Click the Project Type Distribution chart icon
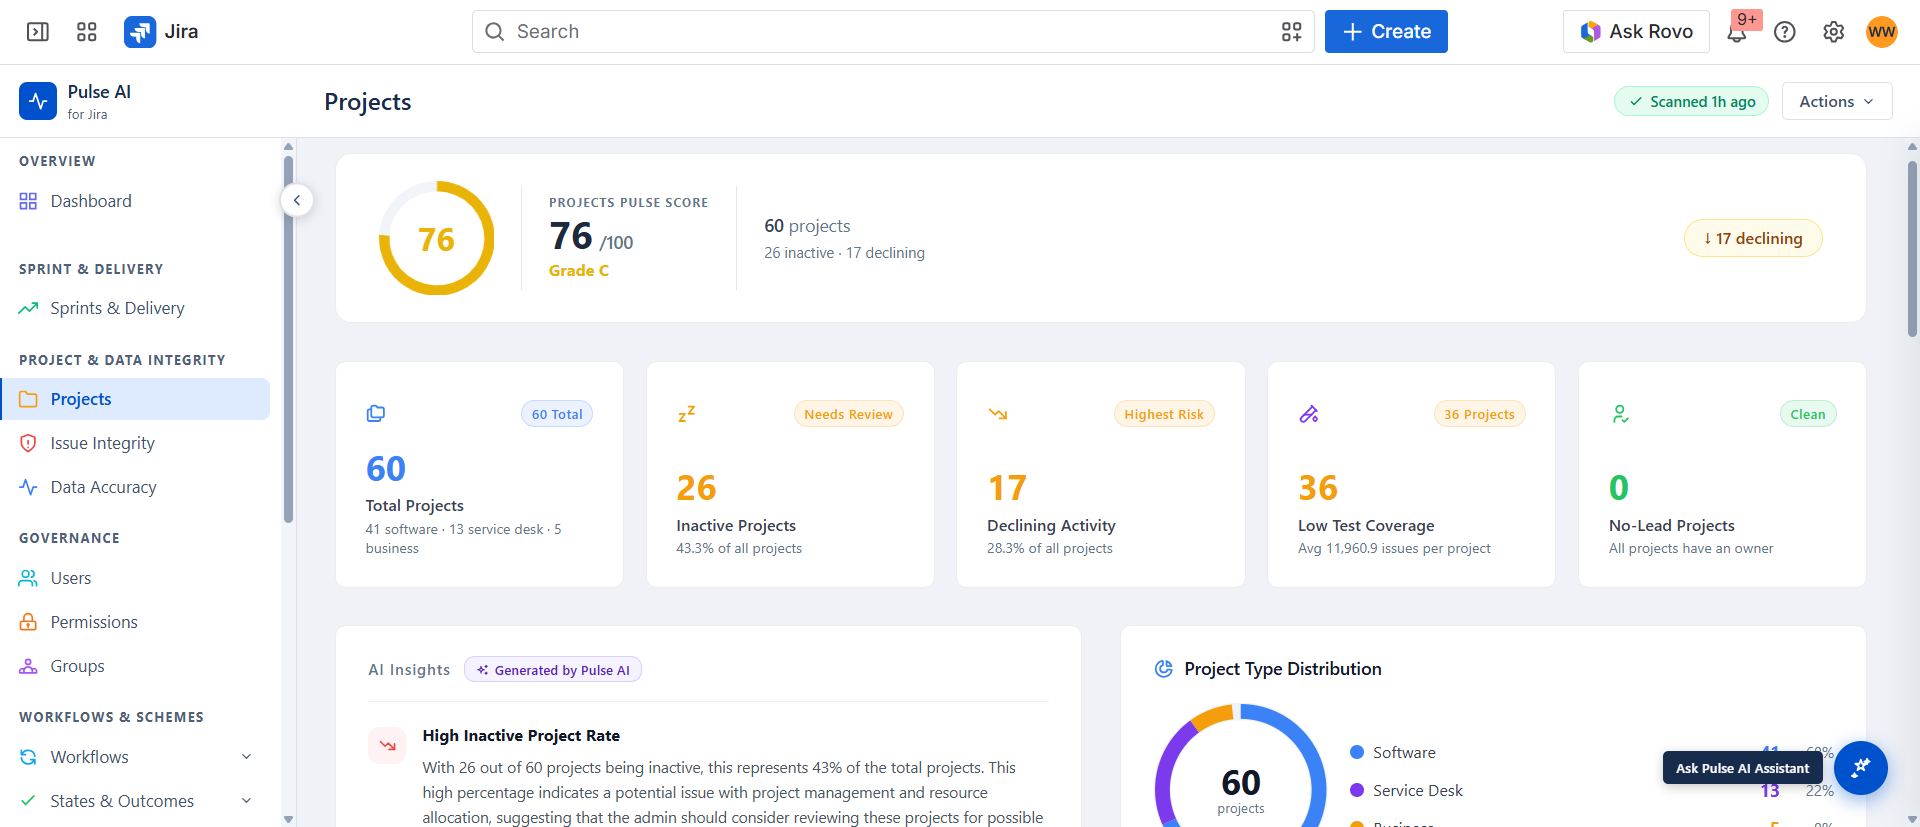 tap(1163, 669)
